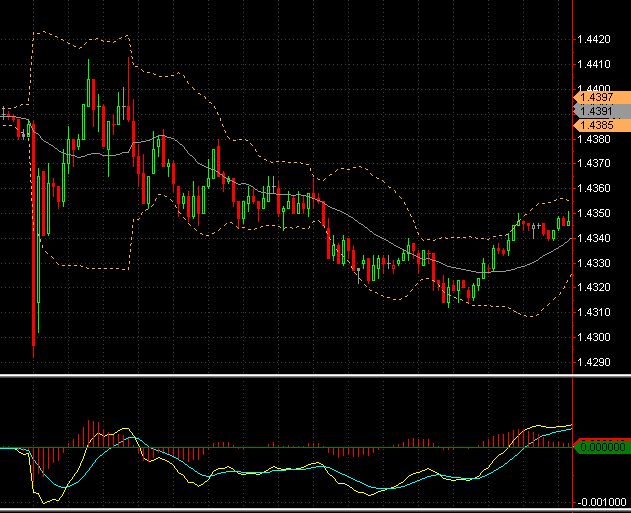Click the 1.4391 gray price marker
This screenshot has width=631, height=513.
click(x=602, y=111)
